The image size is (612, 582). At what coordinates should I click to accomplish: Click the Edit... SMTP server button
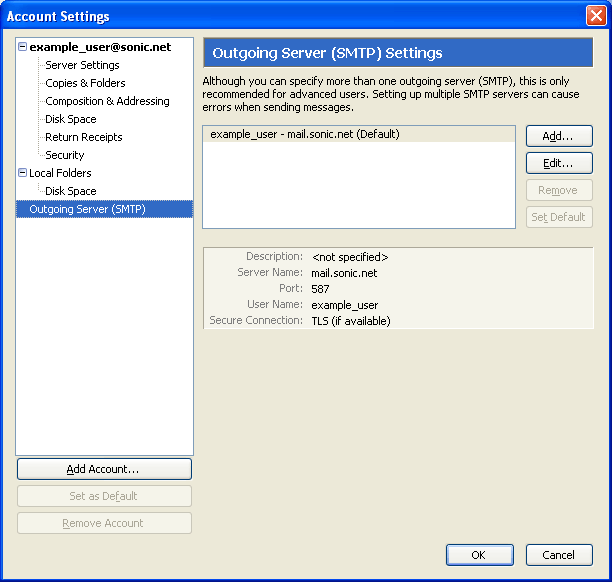pyautogui.click(x=559, y=163)
